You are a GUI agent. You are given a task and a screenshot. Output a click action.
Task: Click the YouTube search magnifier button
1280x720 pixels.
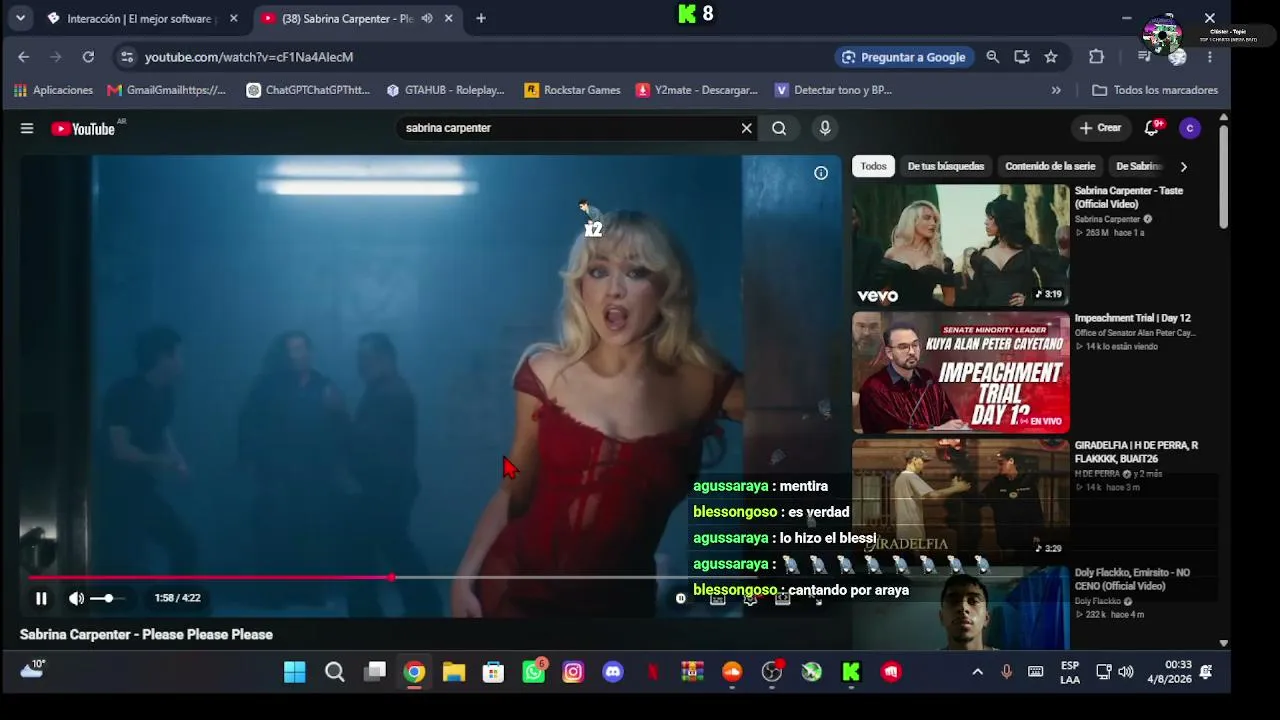[x=779, y=128]
